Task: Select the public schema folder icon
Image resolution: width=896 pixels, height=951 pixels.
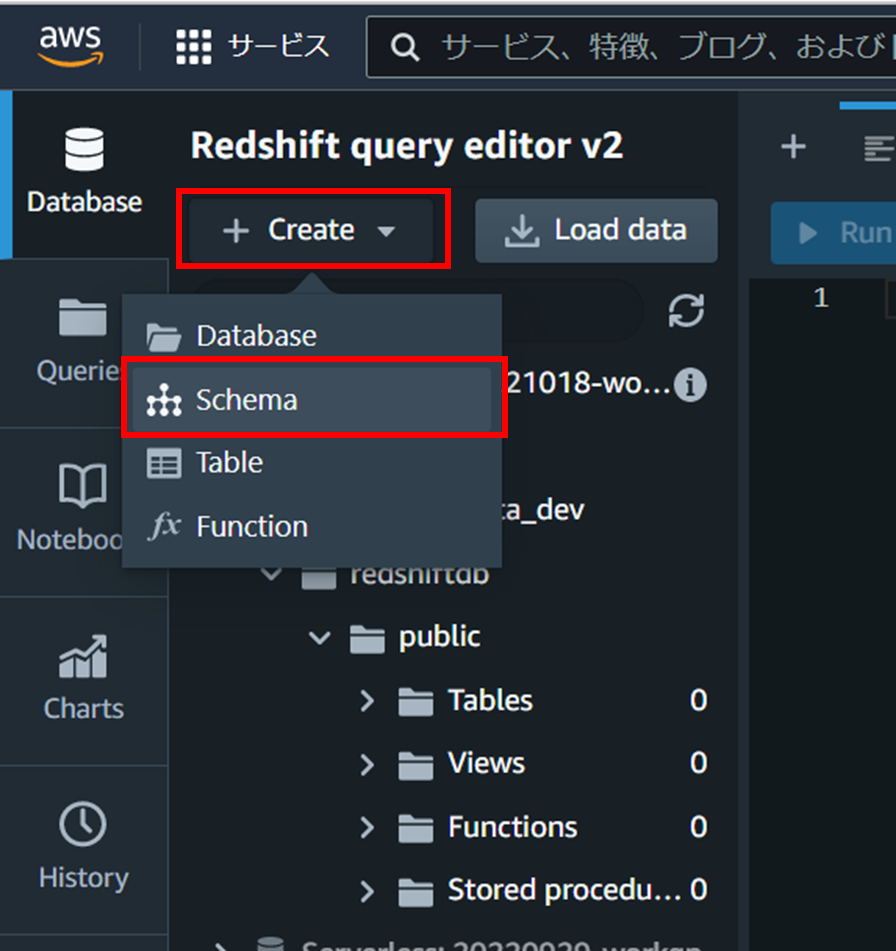Action: tap(367, 639)
